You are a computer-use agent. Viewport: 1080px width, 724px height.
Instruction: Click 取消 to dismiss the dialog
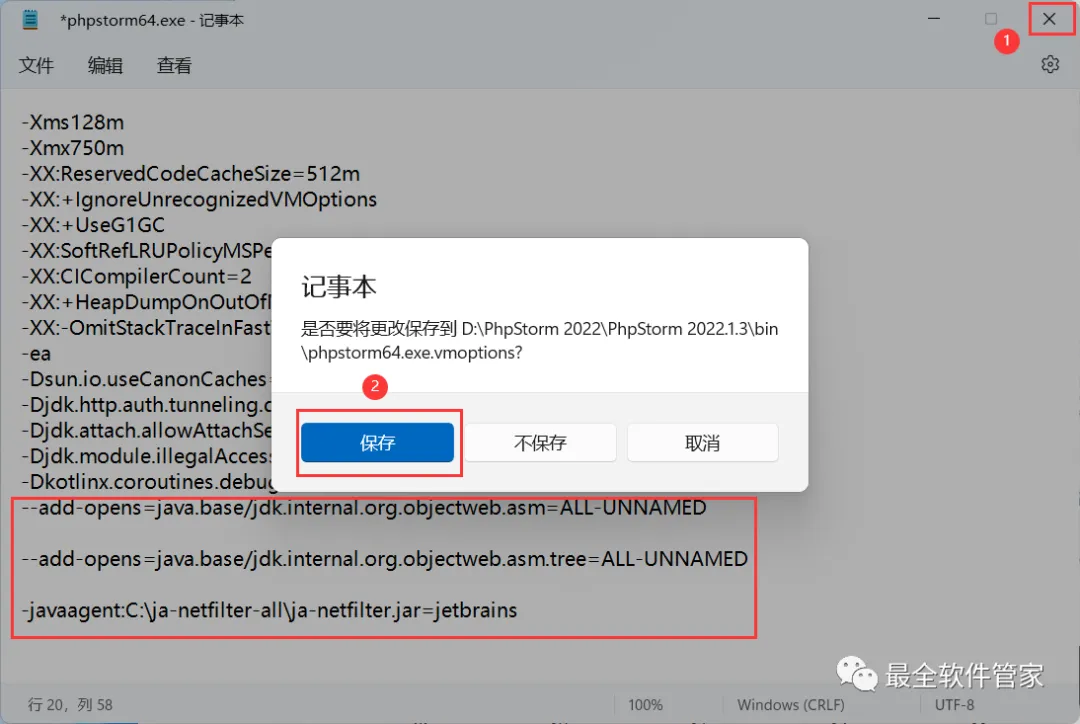(703, 442)
